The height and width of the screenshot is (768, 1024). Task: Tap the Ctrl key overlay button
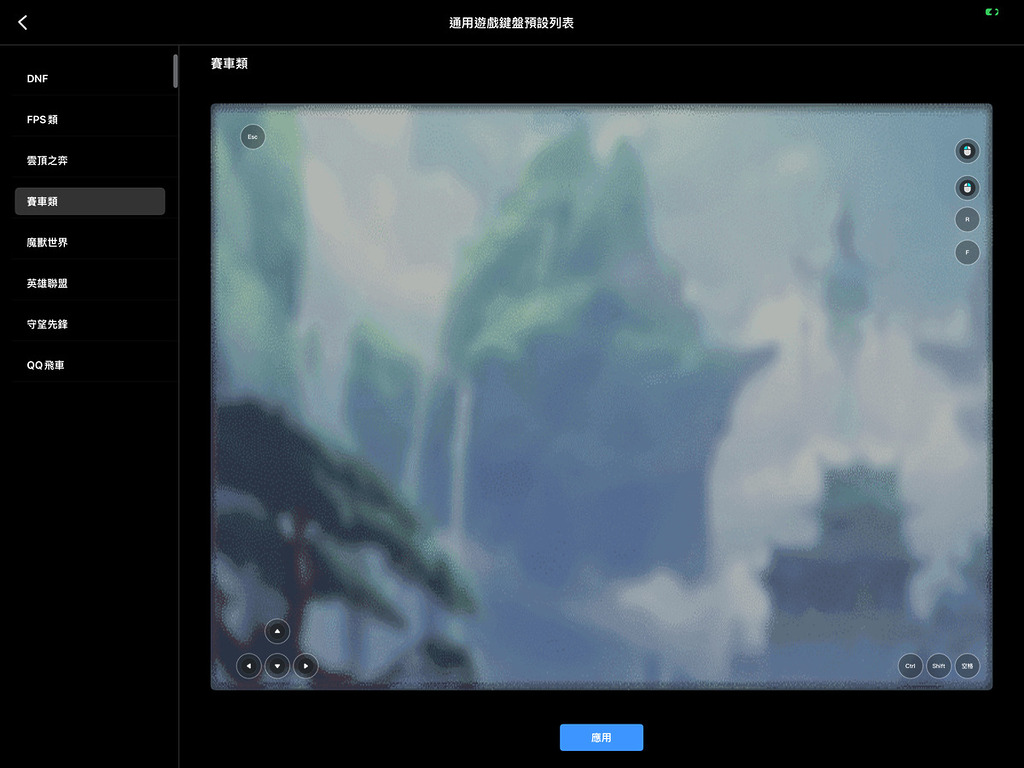[x=910, y=666]
